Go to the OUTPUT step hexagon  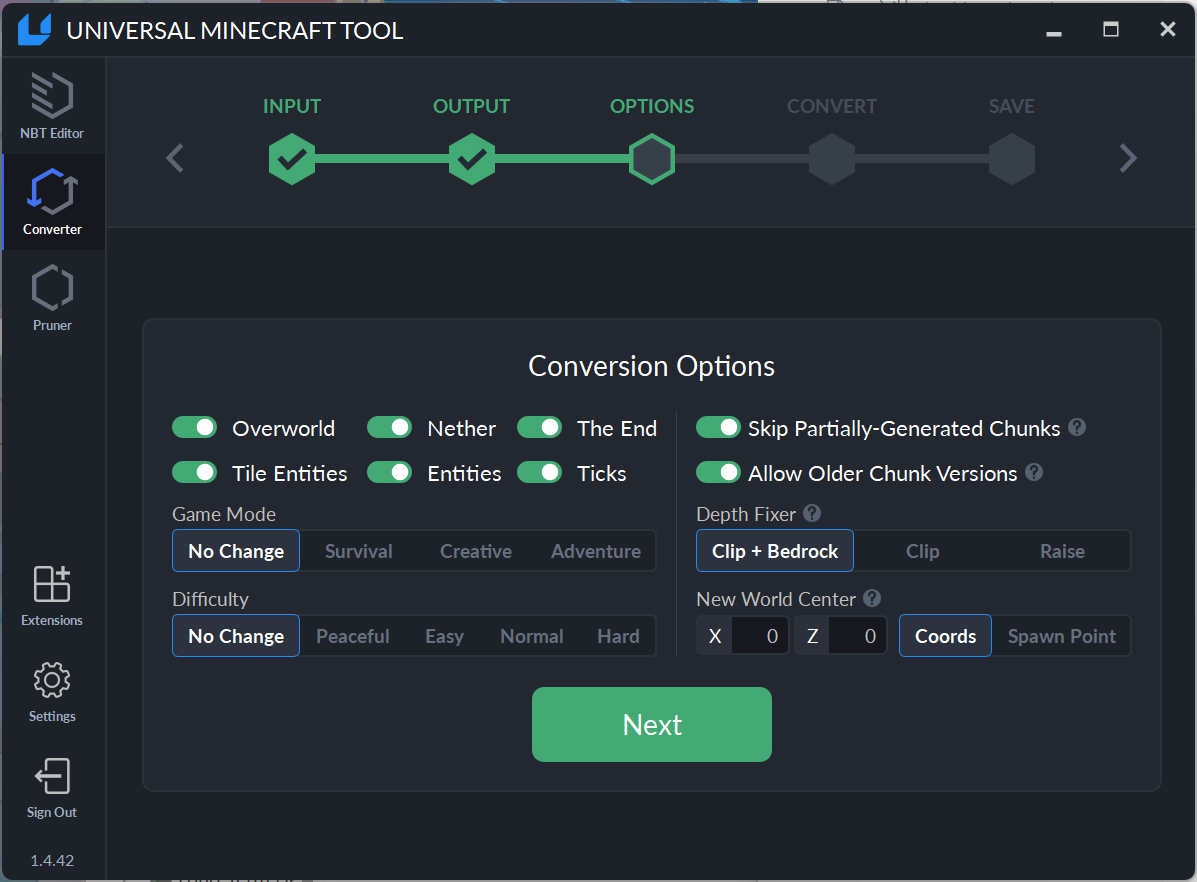[x=472, y=159]
